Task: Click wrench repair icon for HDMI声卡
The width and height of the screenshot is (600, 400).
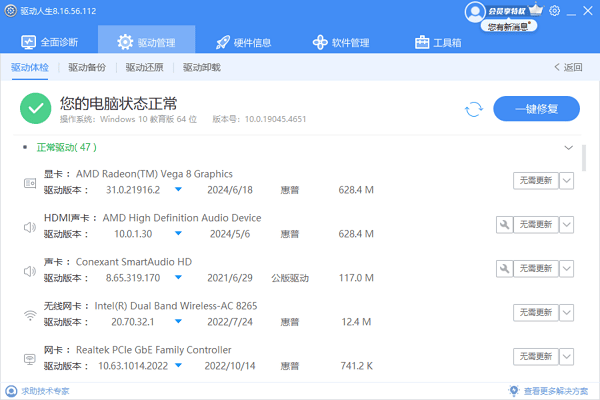Action: click(x=504, y=225)
